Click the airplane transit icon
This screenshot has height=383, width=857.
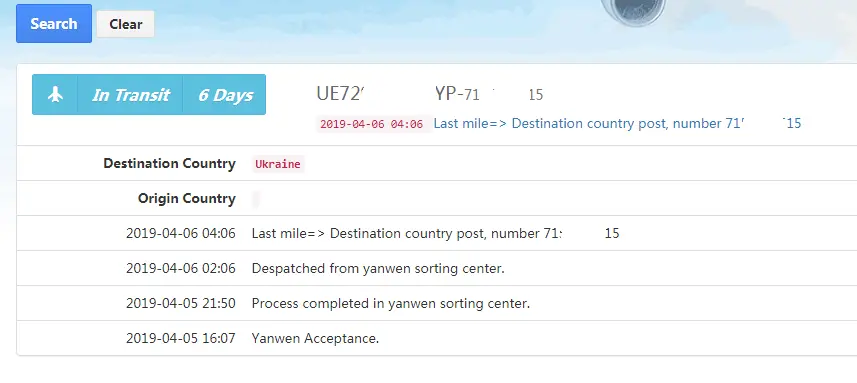55,95
